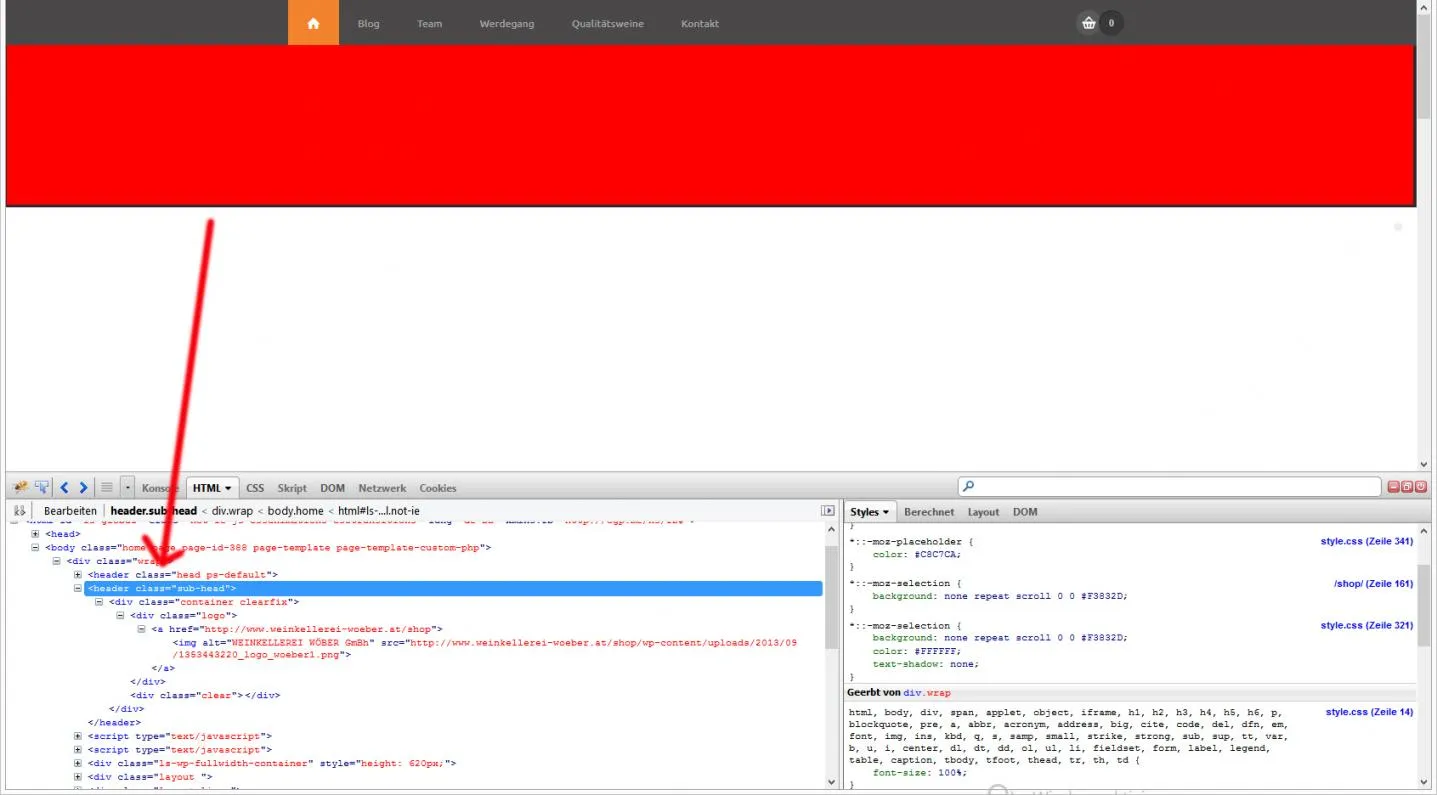Click the orange home icon in navigation
The image size is (1437, 795).
tap(313, 22)
